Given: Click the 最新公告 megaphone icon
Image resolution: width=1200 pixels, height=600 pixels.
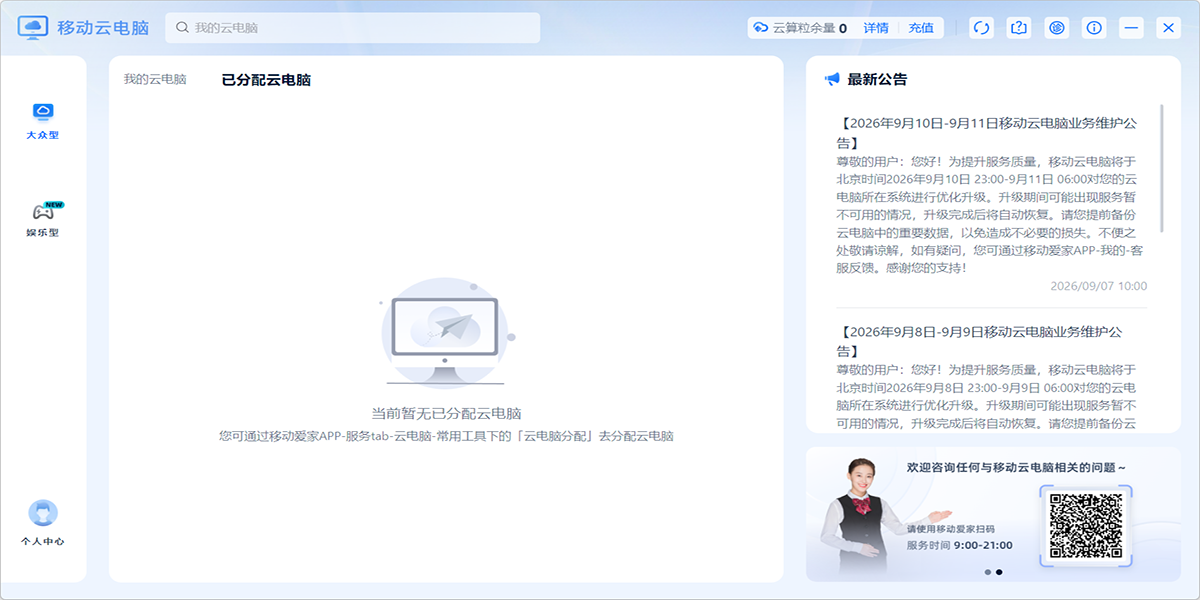Looking at the screenshot, I should tap(832, 79).
